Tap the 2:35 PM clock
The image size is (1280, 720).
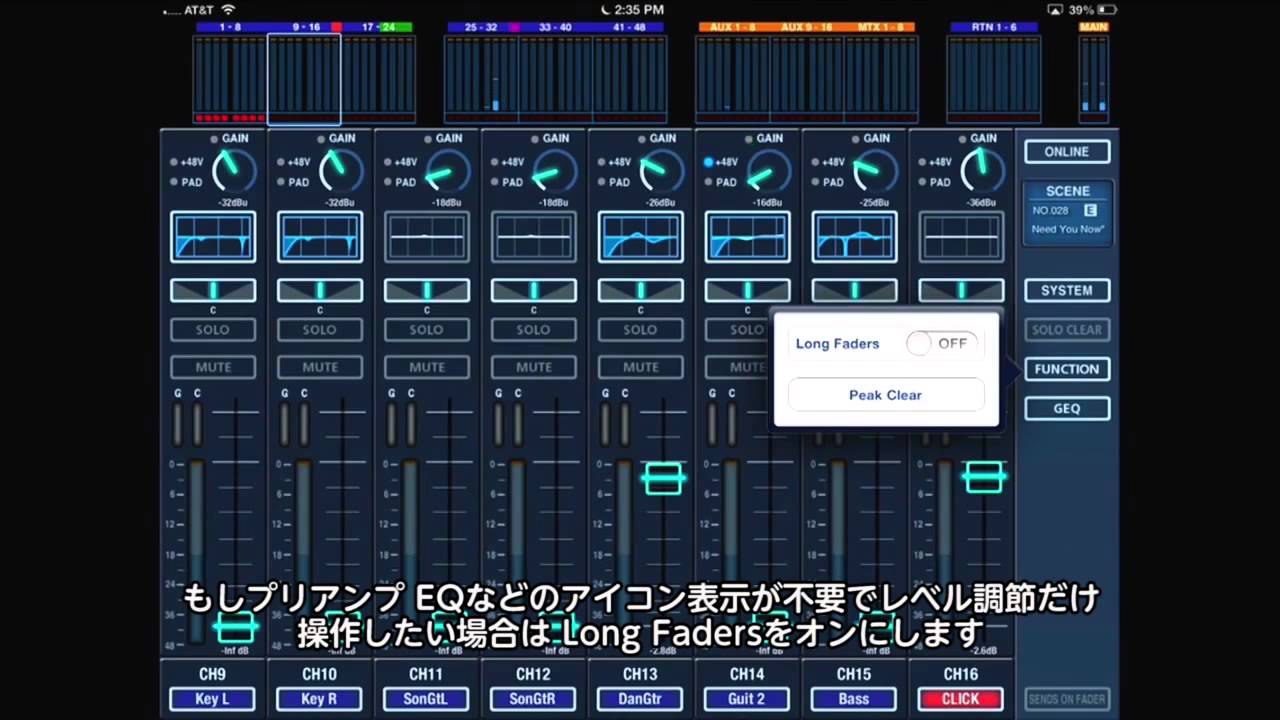click(640, 10)
